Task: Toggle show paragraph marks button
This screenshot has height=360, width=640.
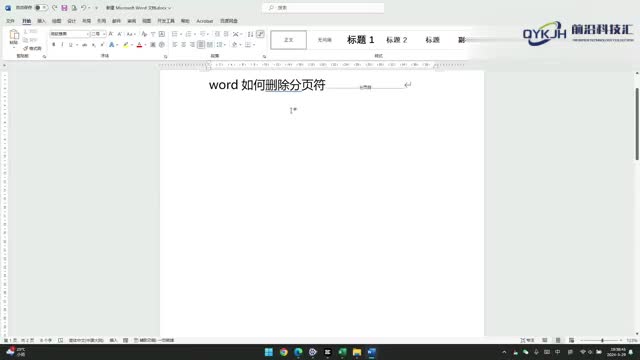Action: click(260, 34)
